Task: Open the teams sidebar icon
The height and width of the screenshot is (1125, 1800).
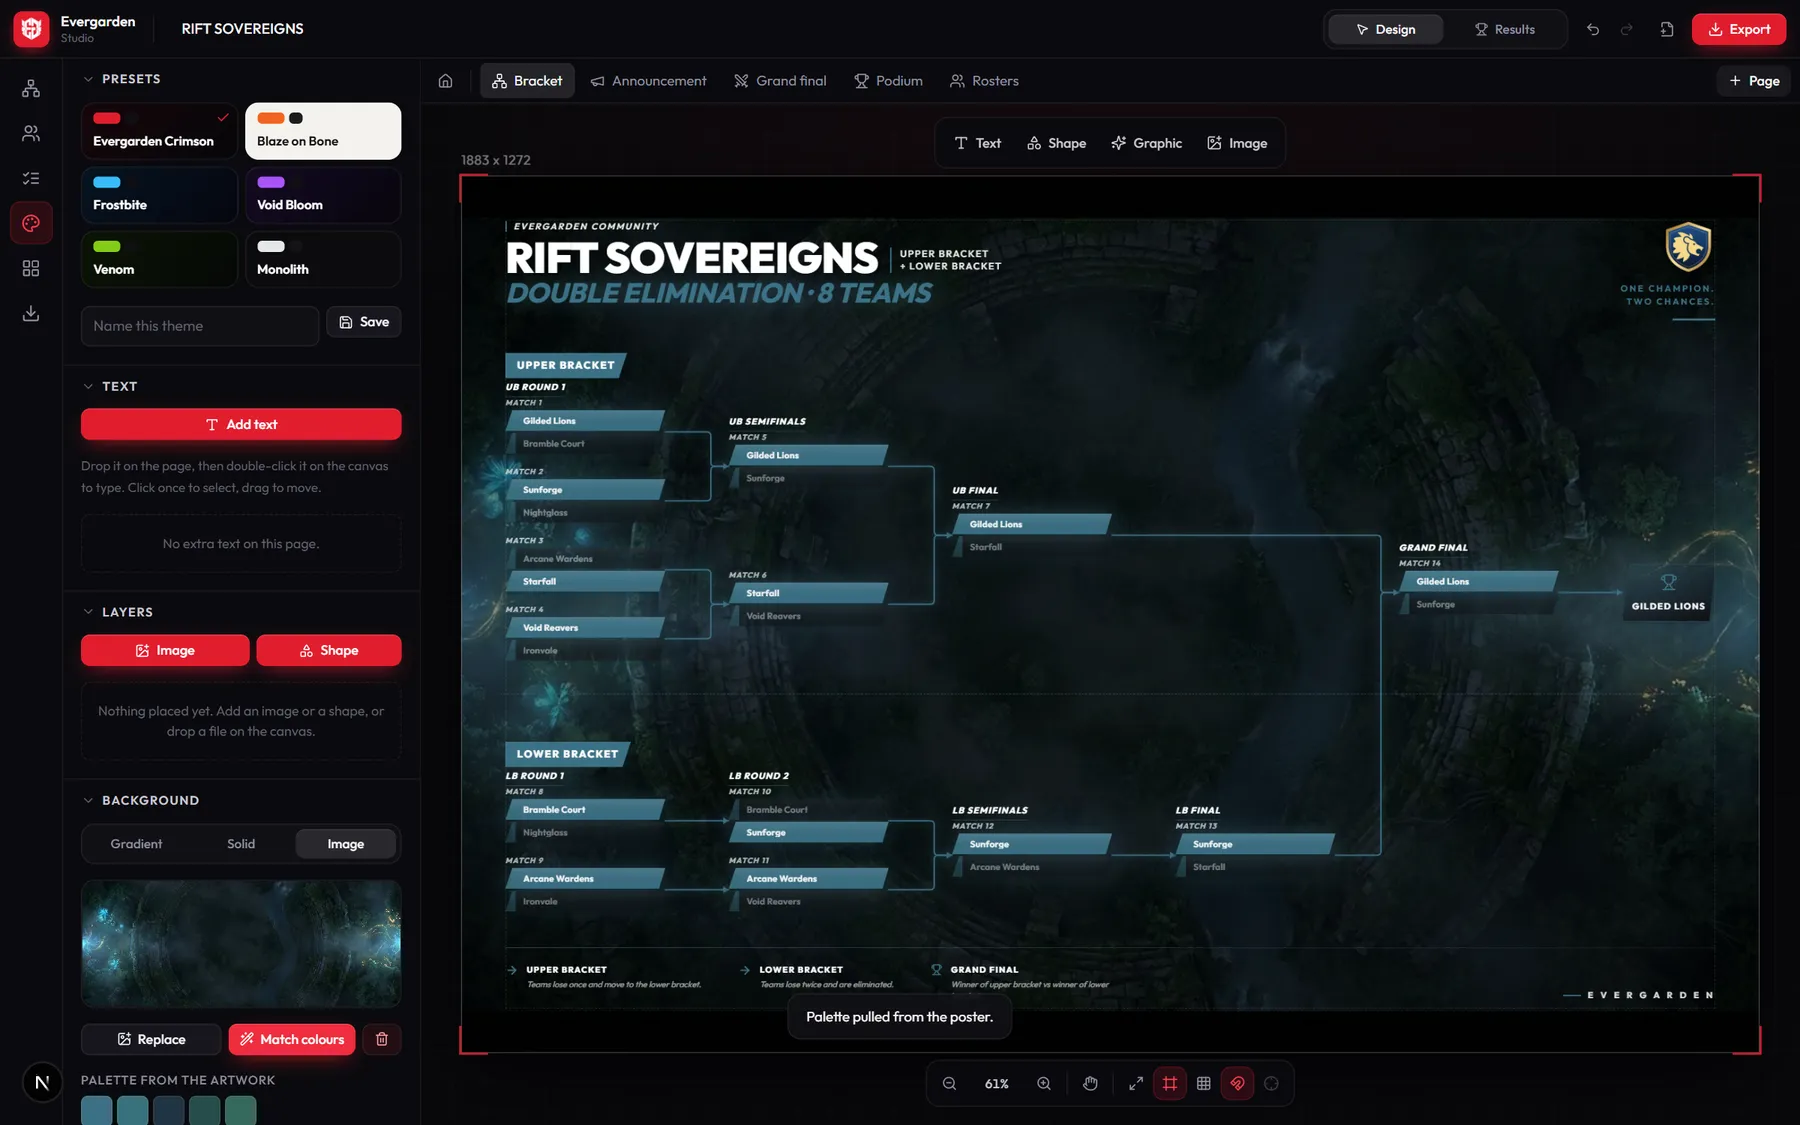Action: pos(31,133)
